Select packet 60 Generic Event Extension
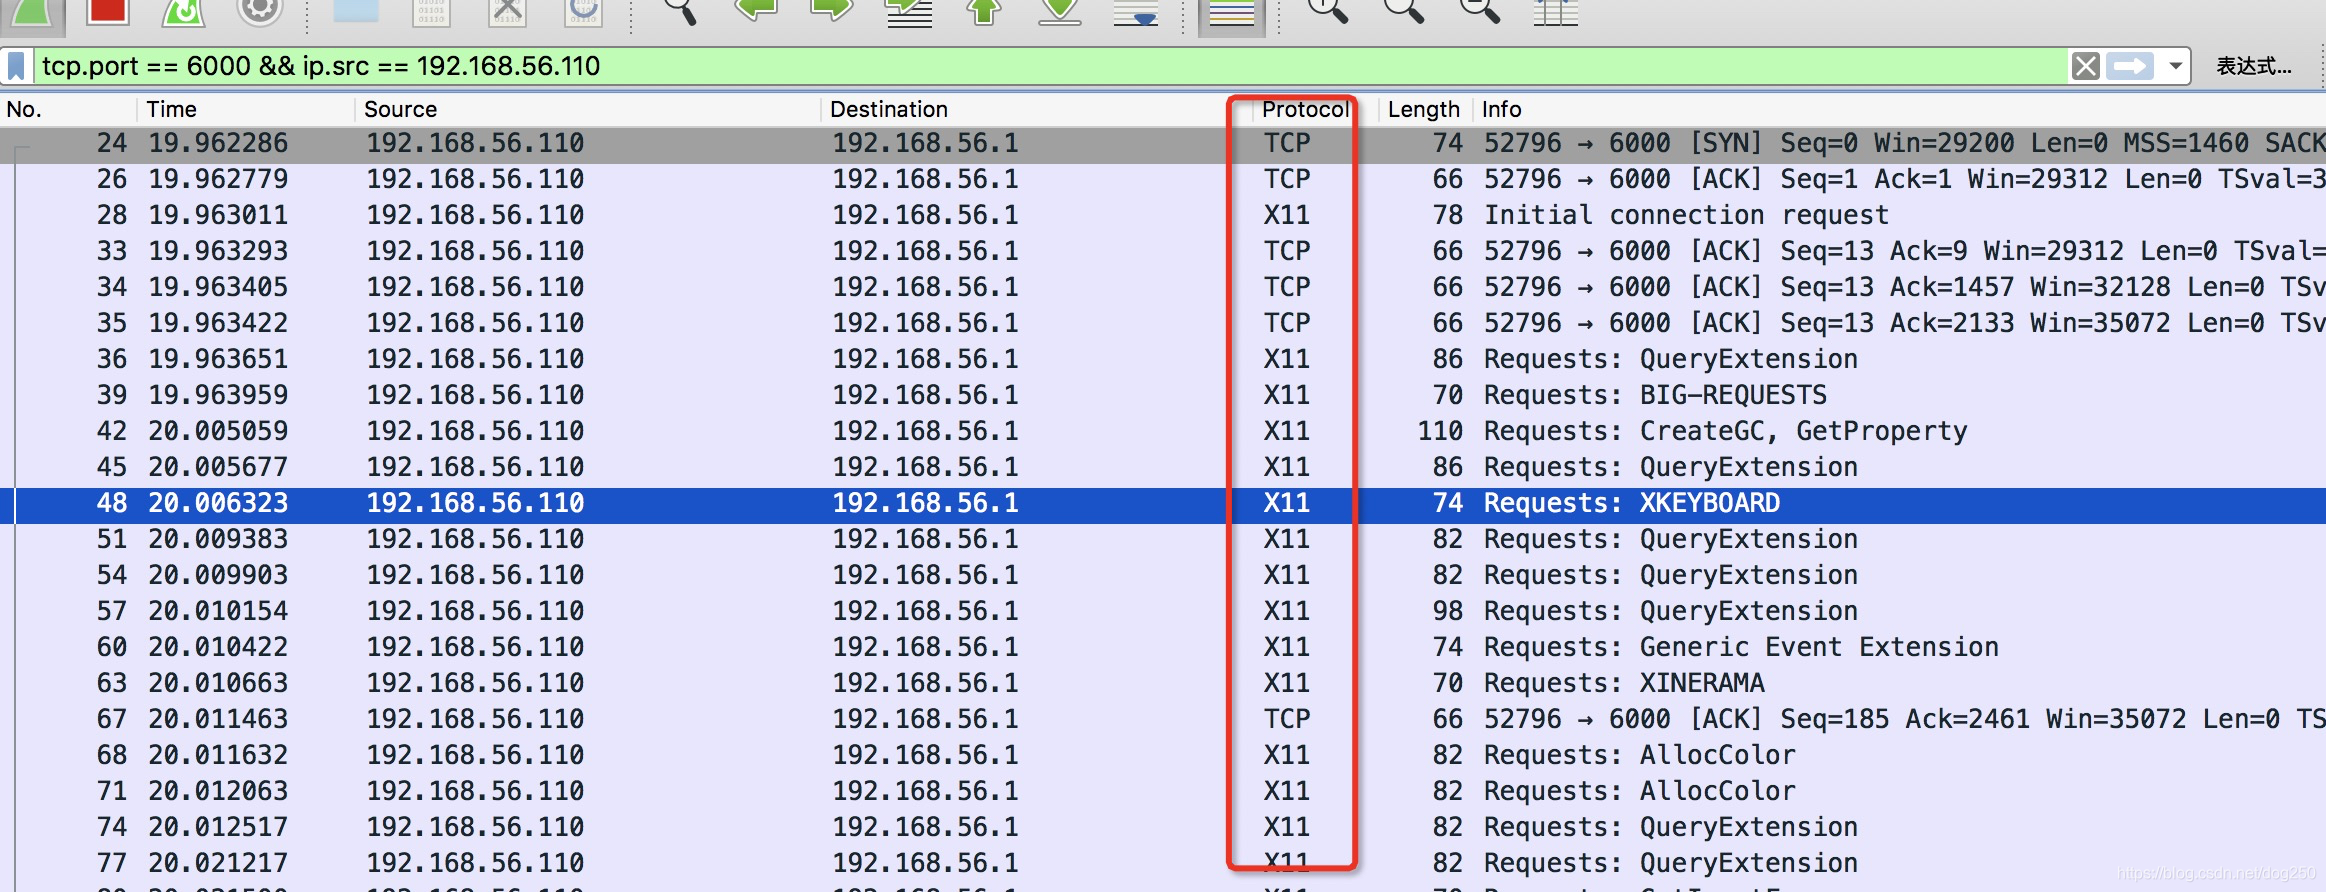 [1163, 647]
